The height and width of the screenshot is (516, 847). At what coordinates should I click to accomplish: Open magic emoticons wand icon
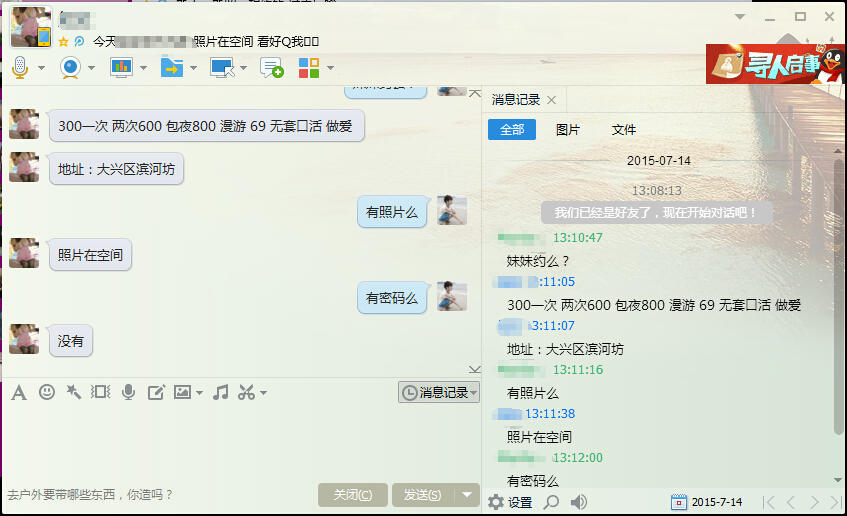[x=73, y=392]
